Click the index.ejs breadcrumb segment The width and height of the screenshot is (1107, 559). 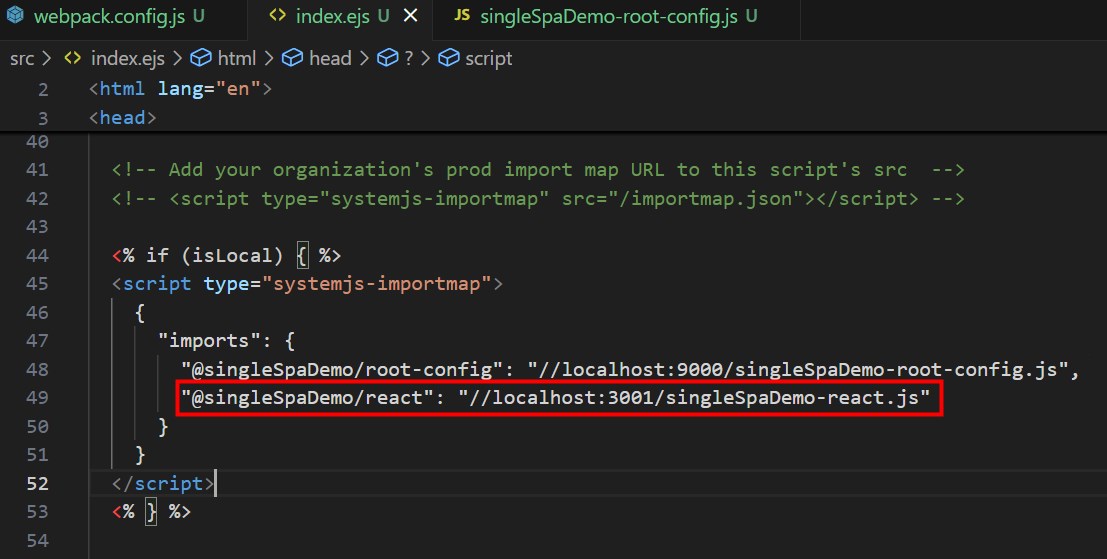click(x=128, y=59)
